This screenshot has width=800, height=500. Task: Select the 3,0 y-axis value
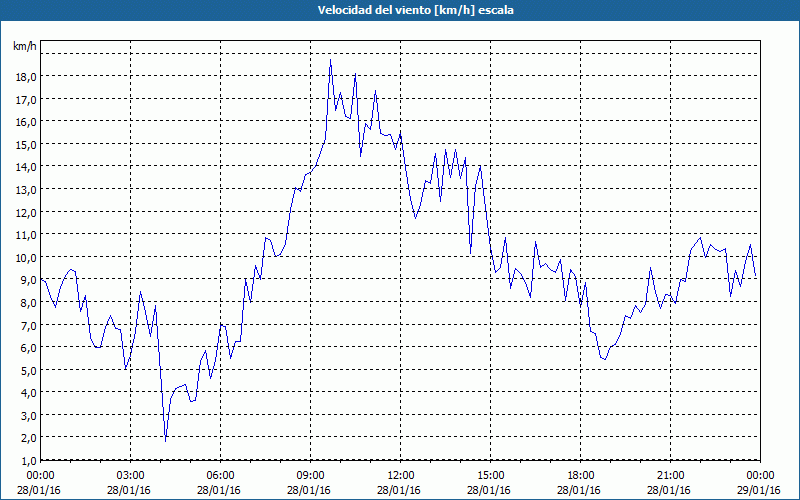click(x=29, y=415)
